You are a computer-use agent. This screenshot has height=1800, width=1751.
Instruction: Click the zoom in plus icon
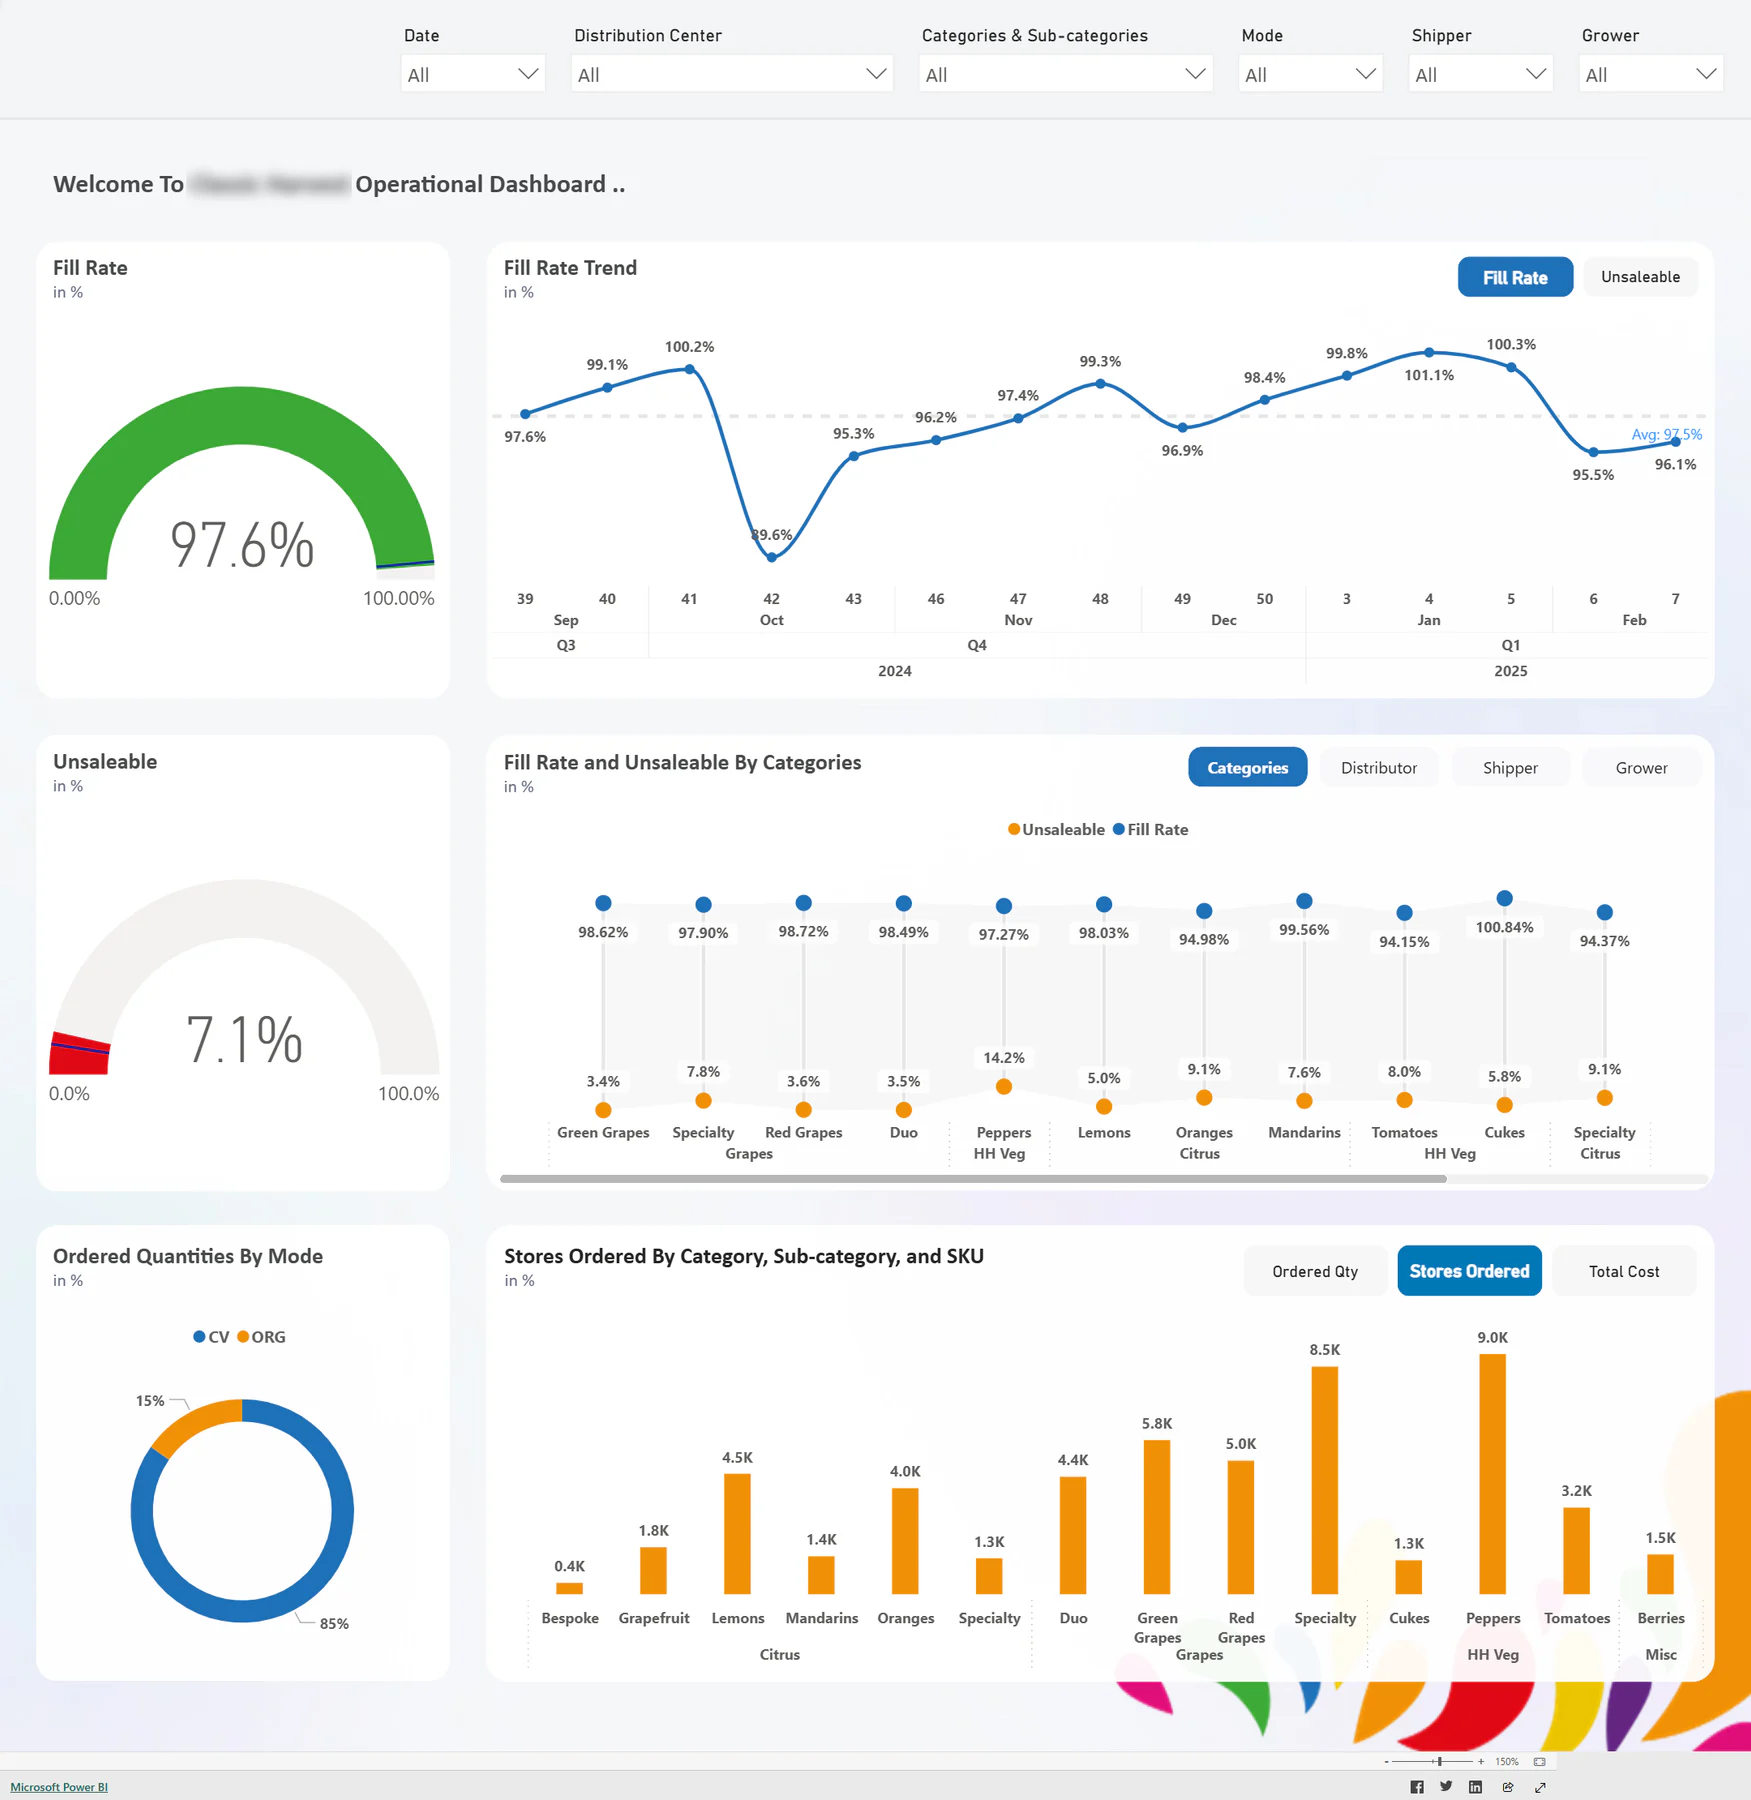point(1481,1762)
